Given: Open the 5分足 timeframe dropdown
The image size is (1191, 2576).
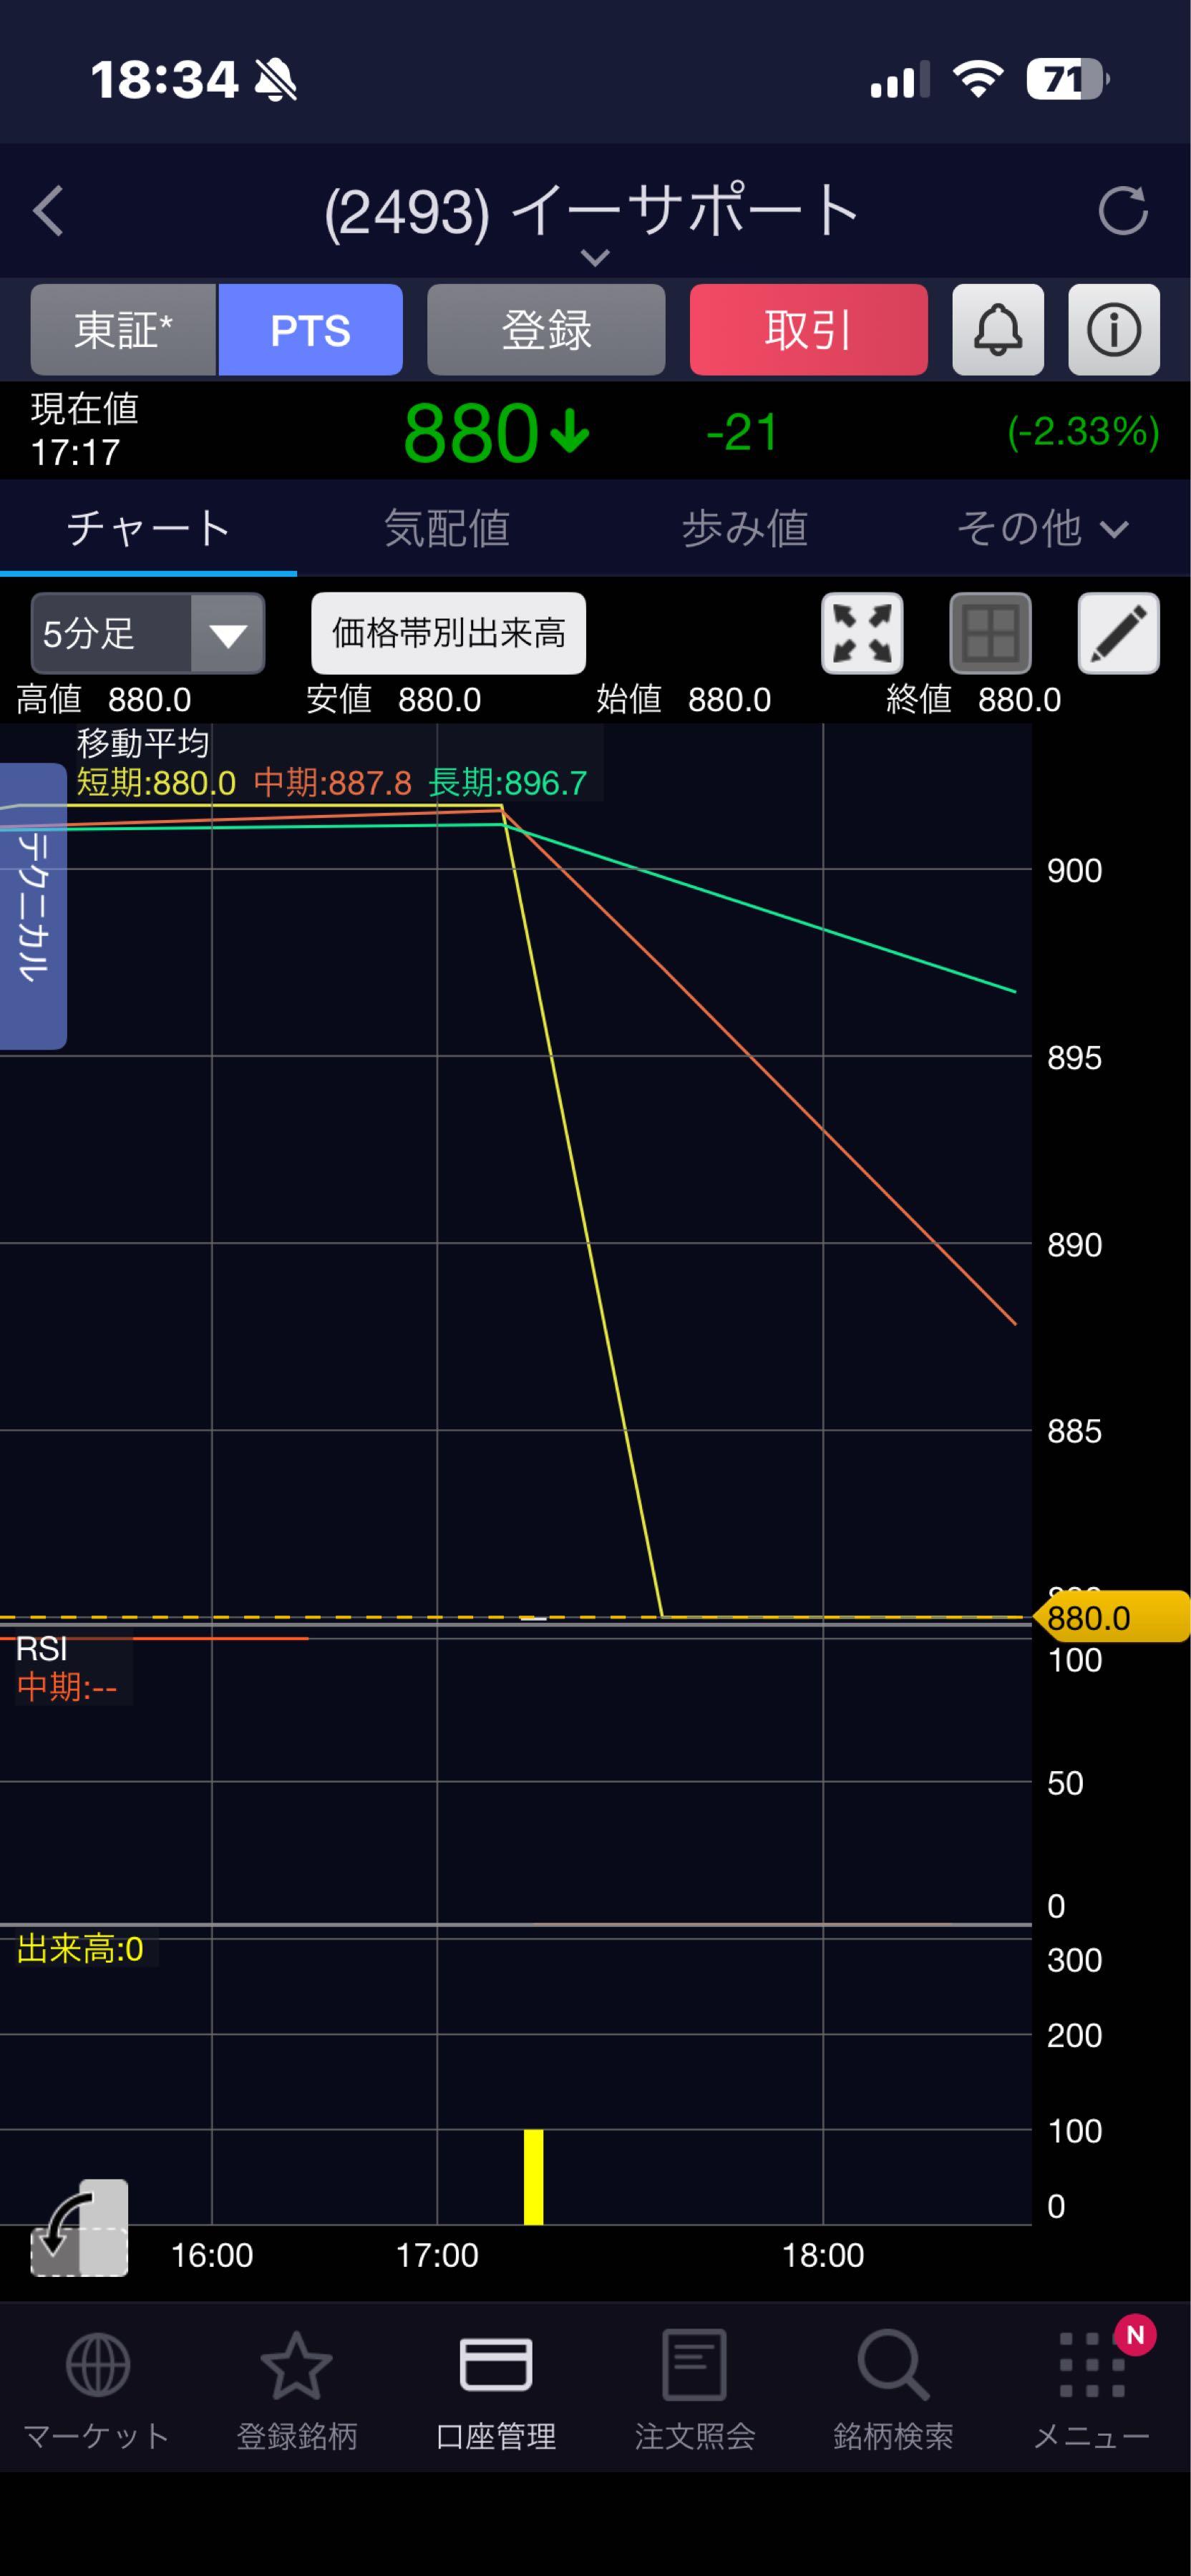Looking at the screenshot, I should click(148, 633).
